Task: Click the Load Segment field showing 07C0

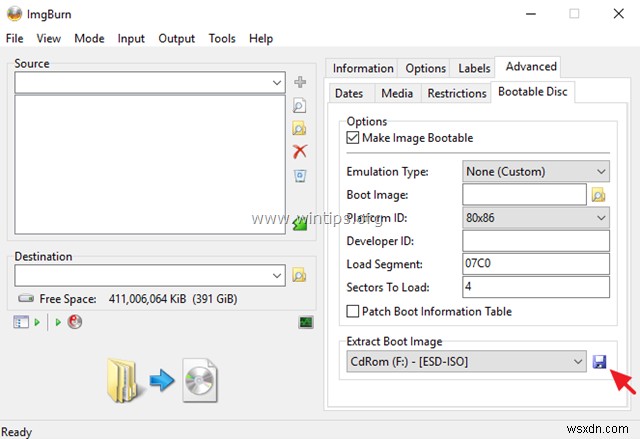Action: (536, 264)
